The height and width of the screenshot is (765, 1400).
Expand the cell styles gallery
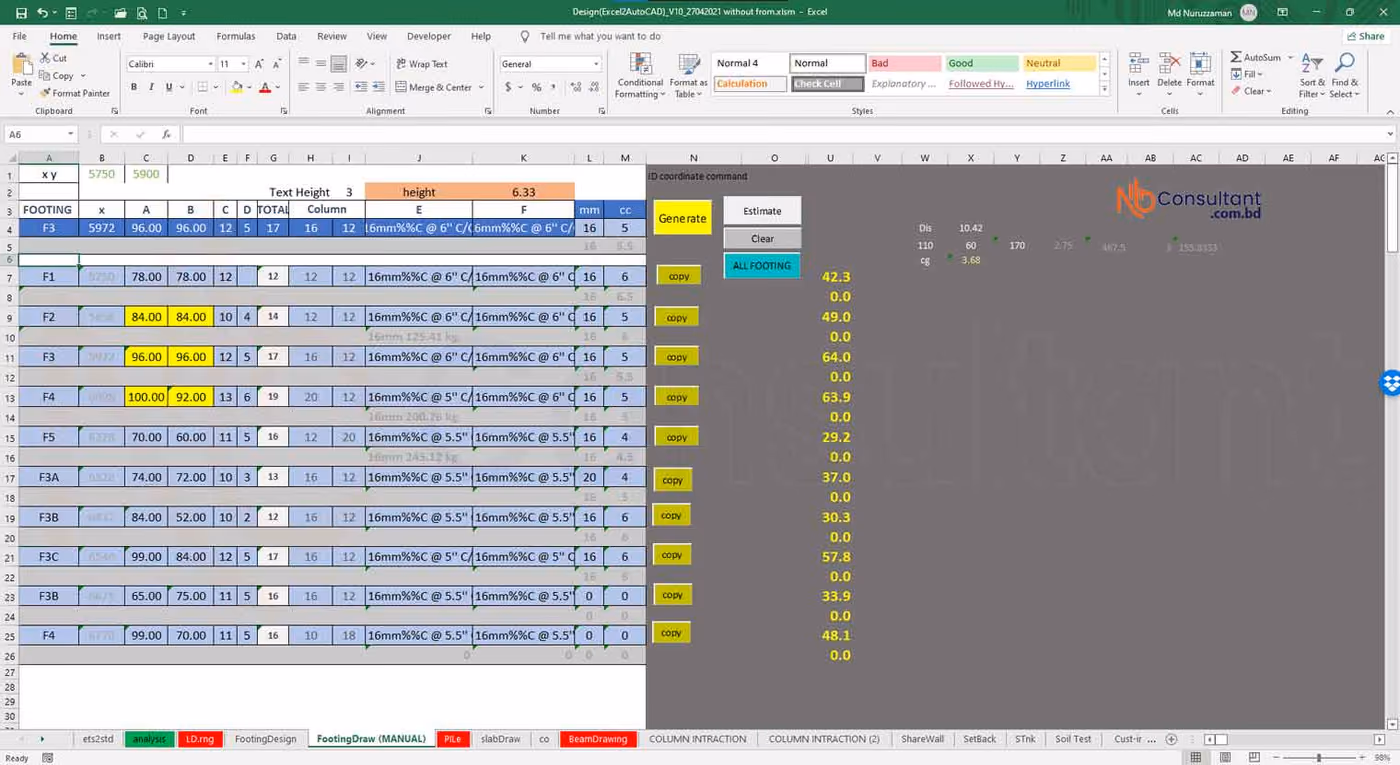pyautogui.click(x=1104, y=88)
